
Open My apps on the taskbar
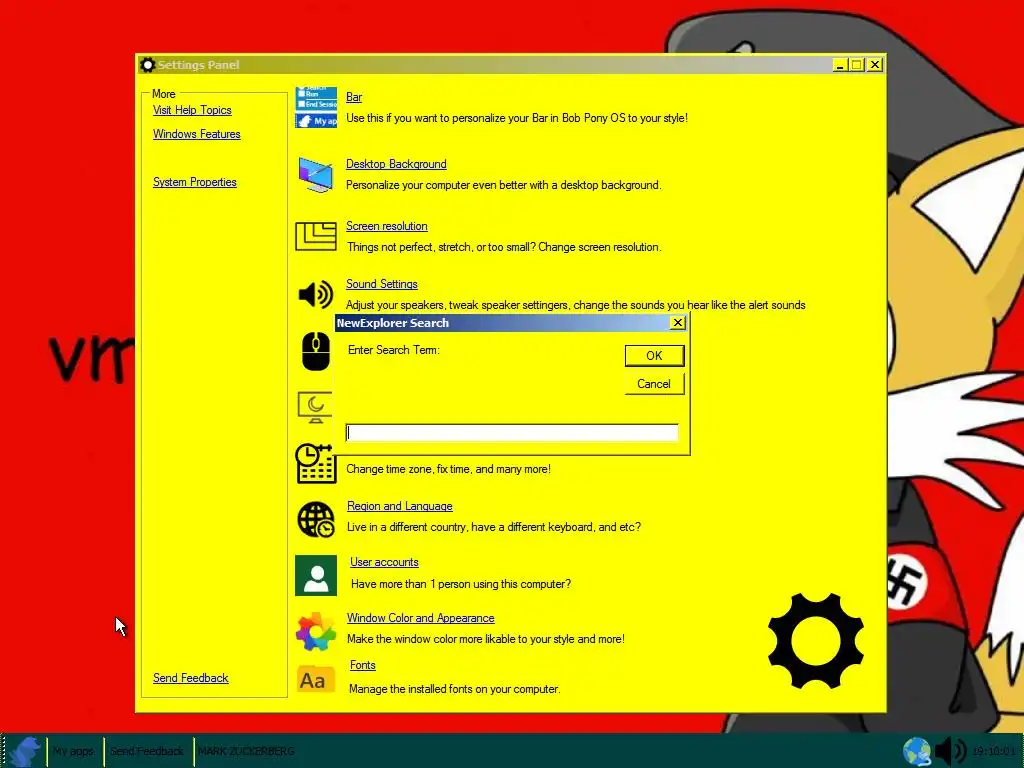(x=74, y=751)
